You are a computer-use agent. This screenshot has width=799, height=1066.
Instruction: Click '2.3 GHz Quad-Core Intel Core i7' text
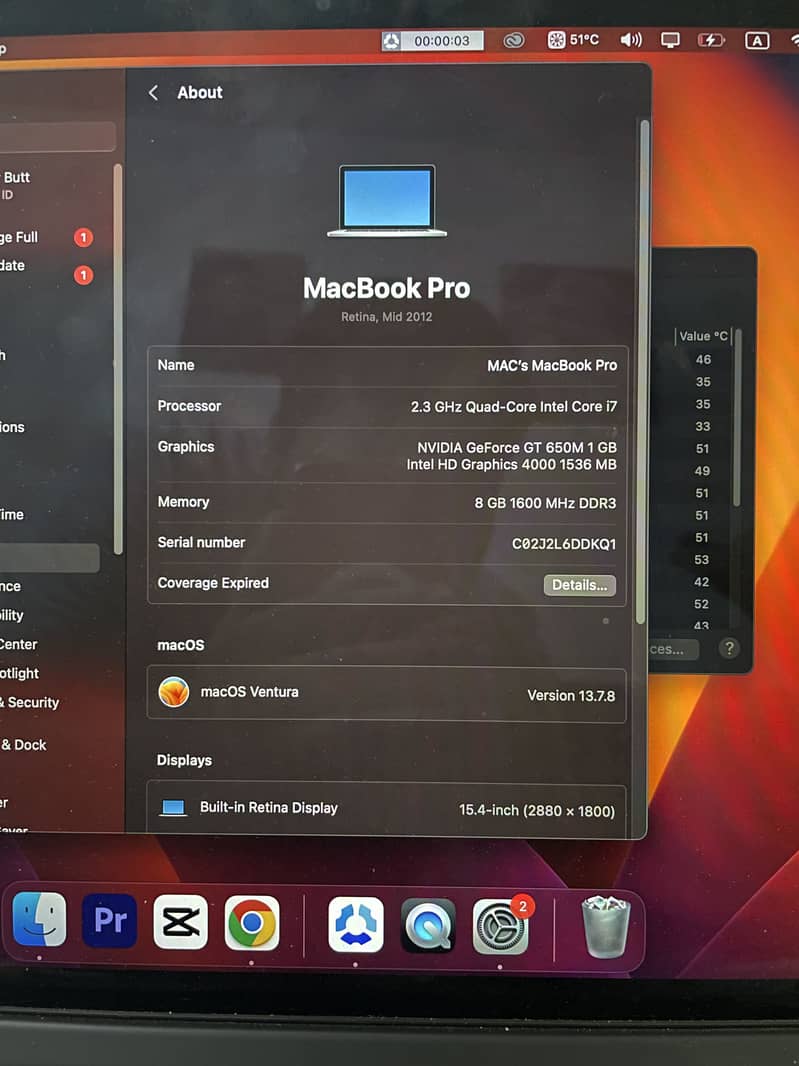point(514,407)
